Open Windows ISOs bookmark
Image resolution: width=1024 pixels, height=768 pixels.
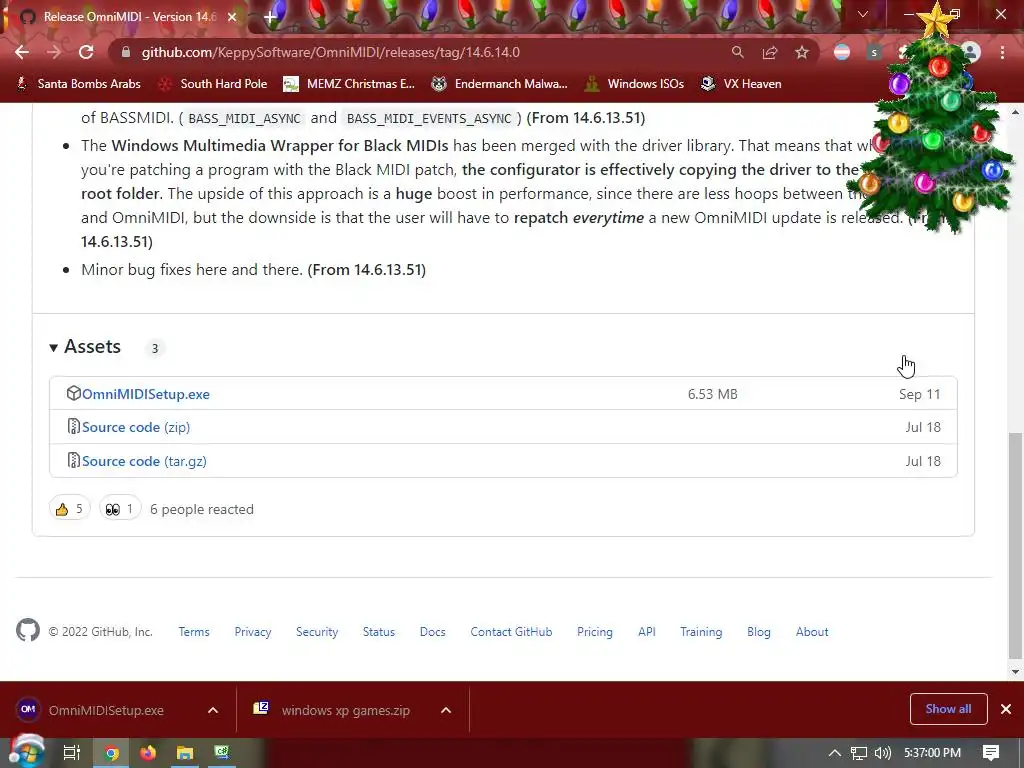635,84
